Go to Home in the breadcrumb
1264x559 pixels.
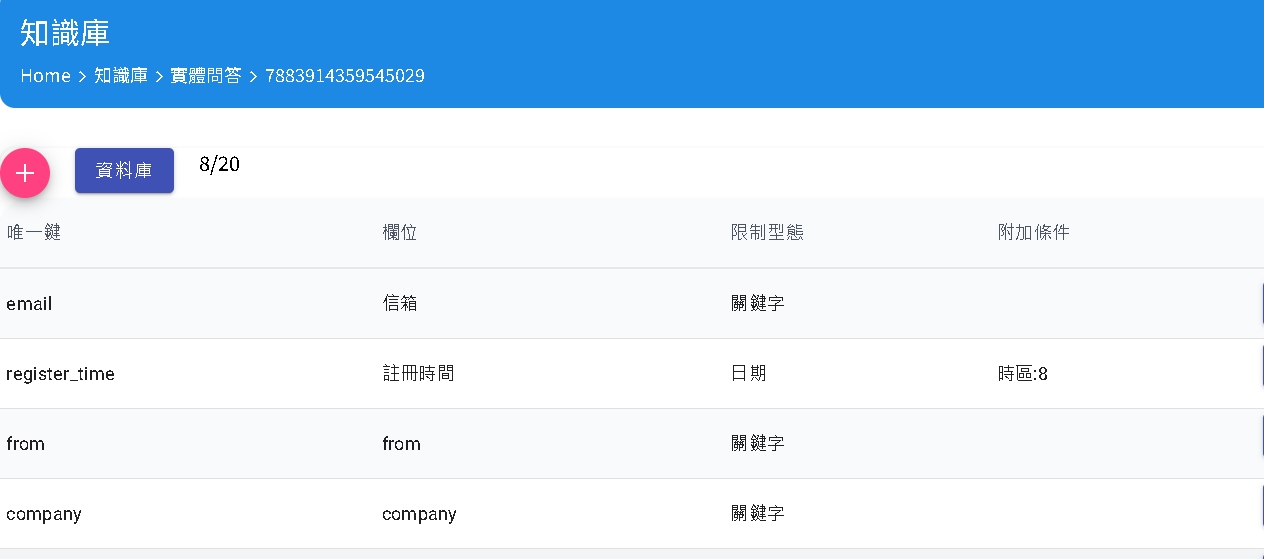45,76
